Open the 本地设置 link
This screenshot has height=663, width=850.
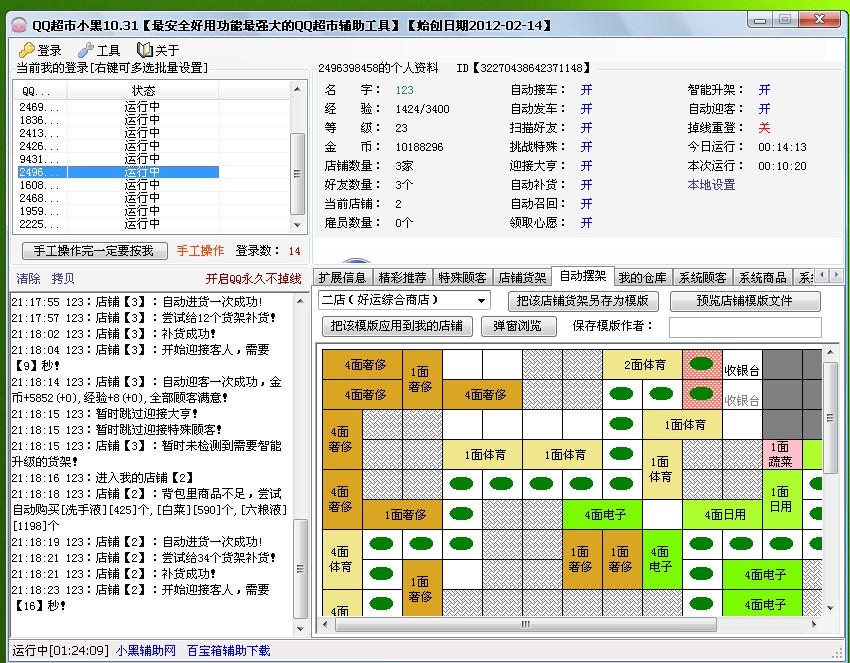(x=711, y=185)
